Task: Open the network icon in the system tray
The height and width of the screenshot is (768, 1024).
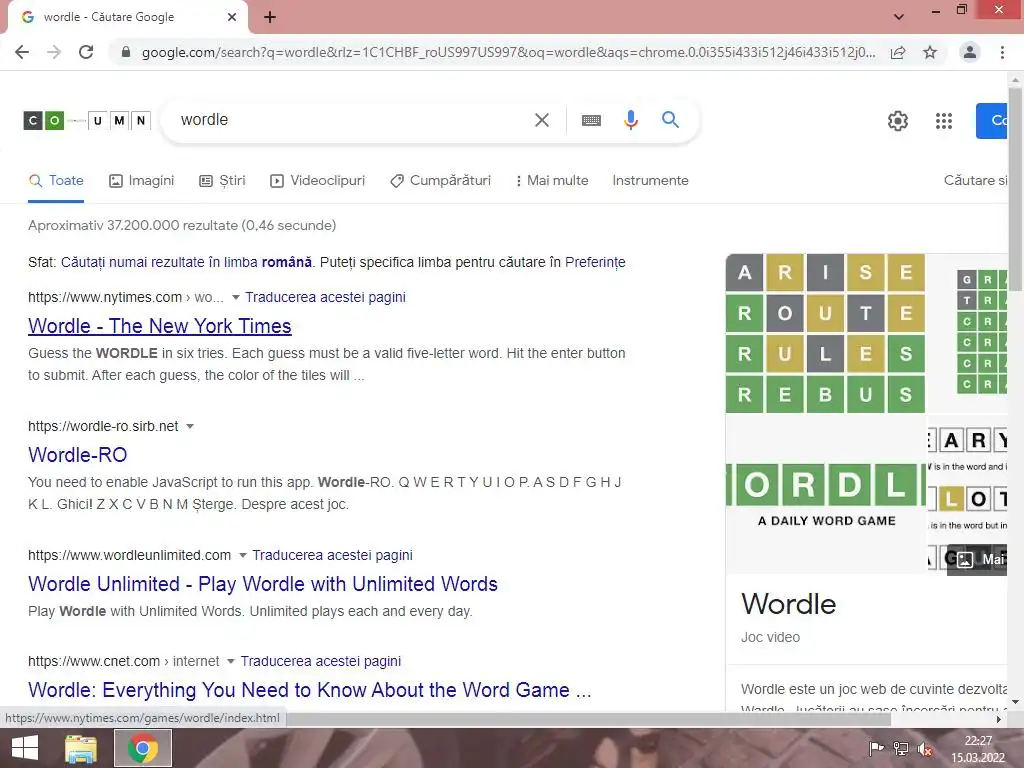Action: [901, 748]
